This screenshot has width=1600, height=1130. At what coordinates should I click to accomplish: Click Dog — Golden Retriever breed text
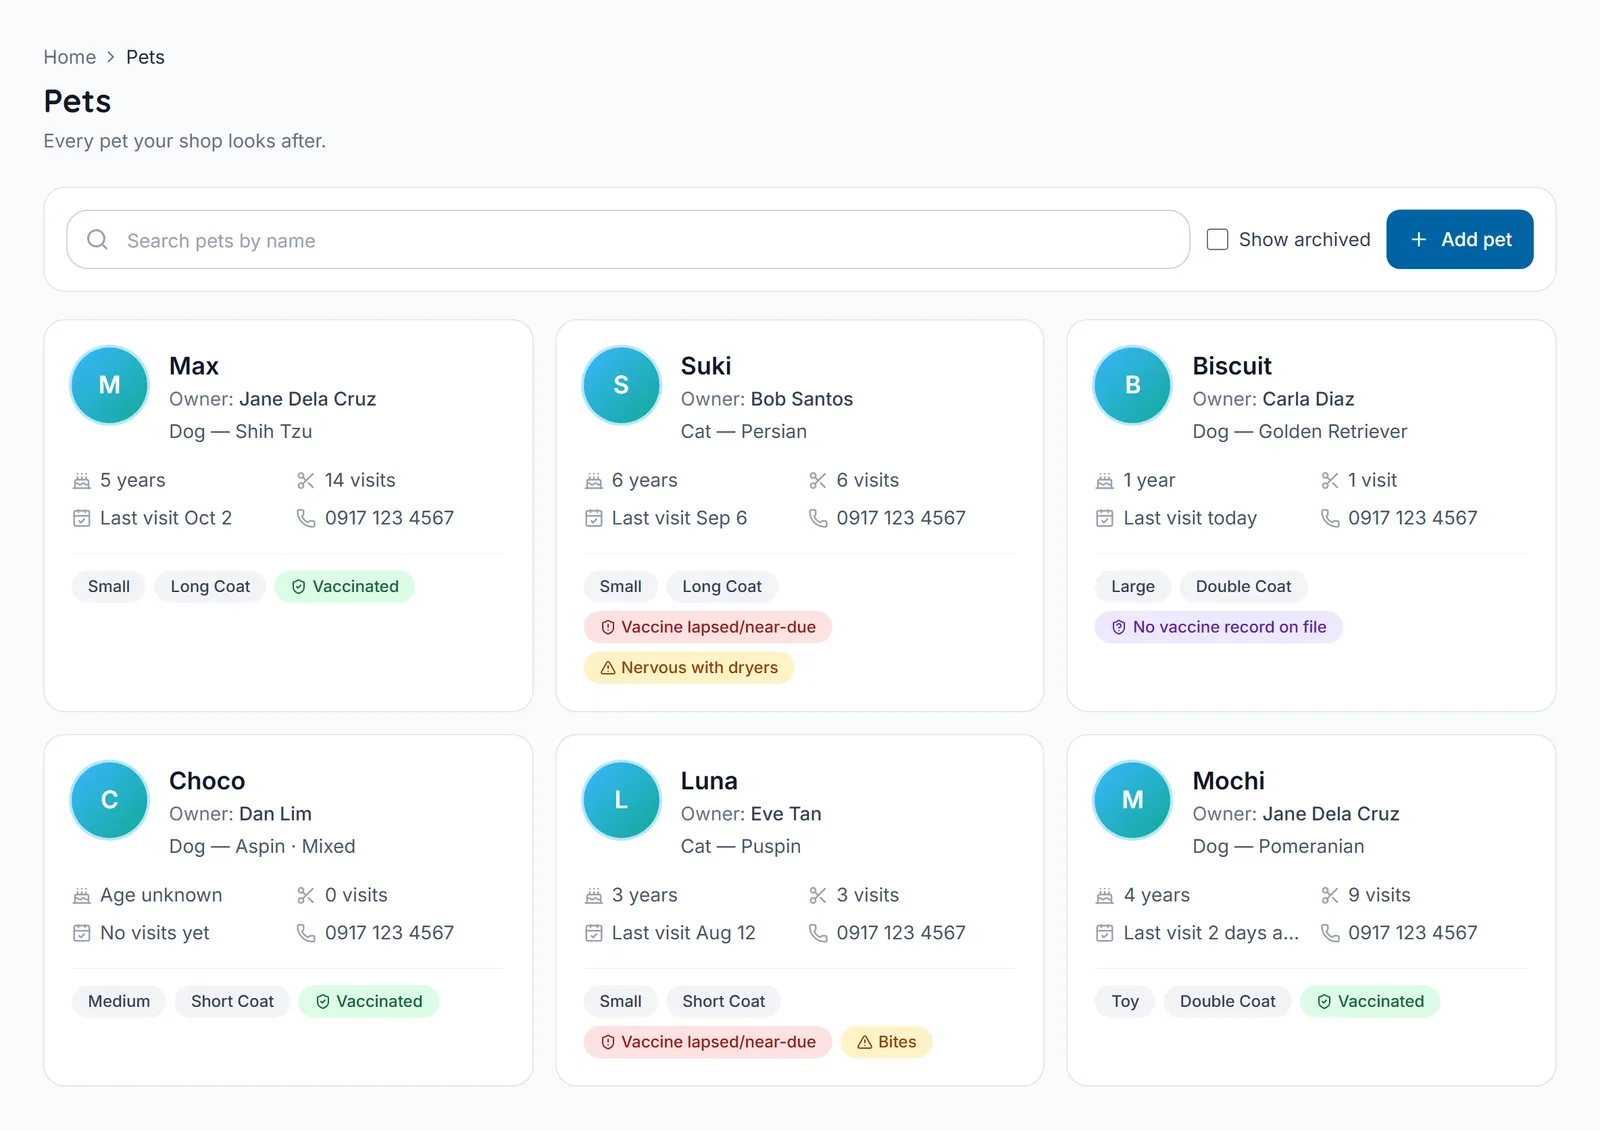coord(1300,432)
